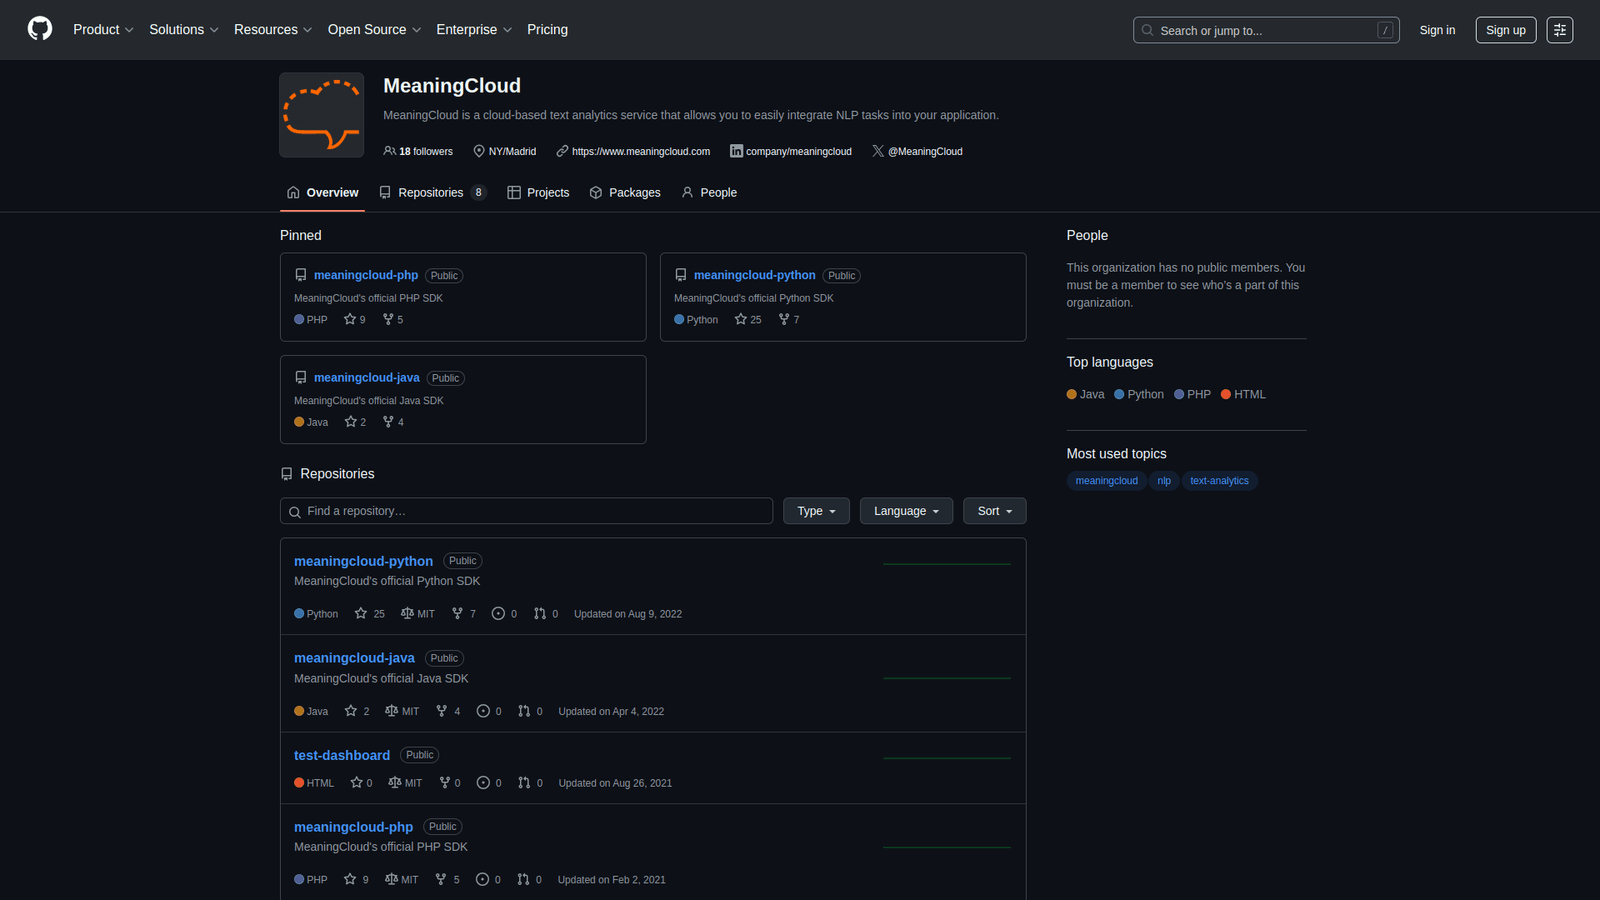Image resolution: width=1600 pixels, height=900 pixels.
Task: Open the Packages tab
Action: tap(625, 193)
